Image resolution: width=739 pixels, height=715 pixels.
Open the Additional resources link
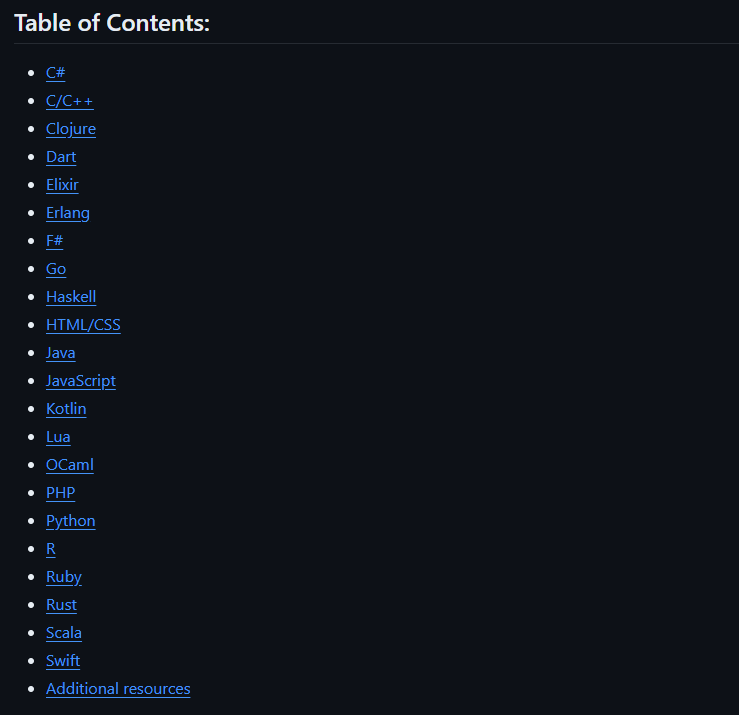[118, 689]
